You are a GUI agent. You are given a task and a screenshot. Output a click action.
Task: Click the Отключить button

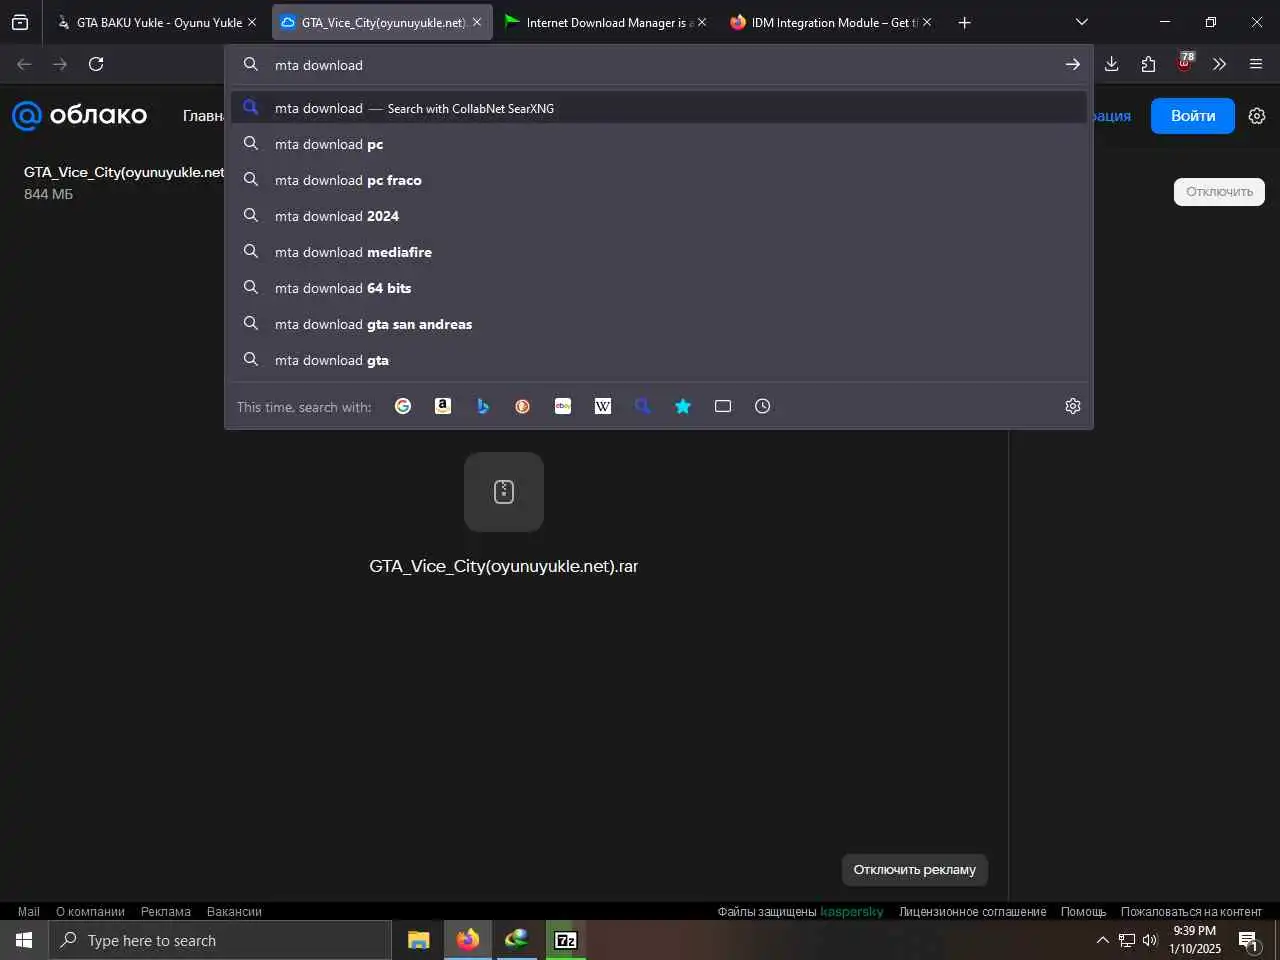1219,192
